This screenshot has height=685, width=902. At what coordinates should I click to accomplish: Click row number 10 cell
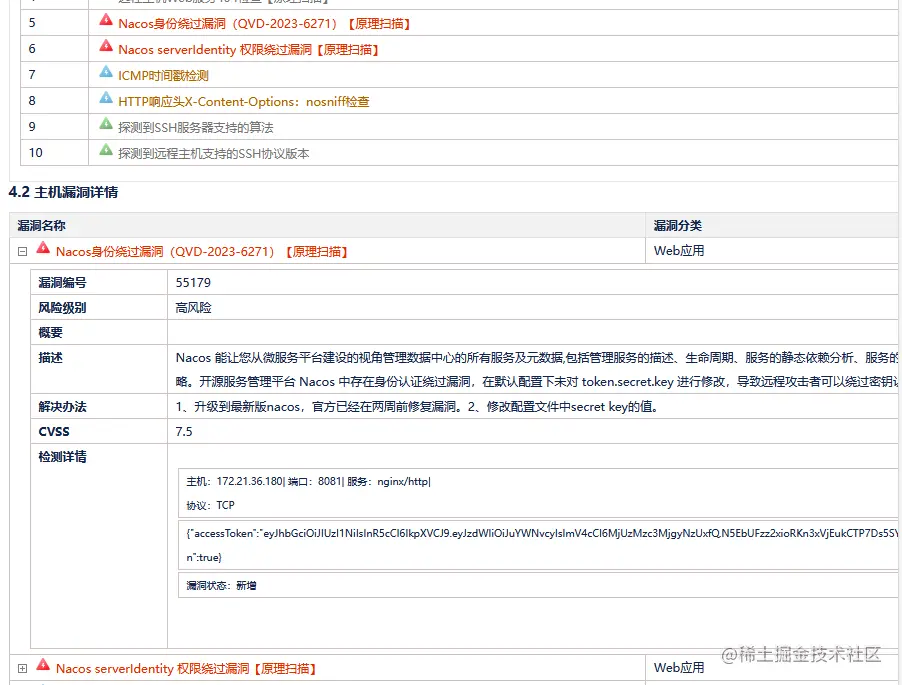coord(54,152)
